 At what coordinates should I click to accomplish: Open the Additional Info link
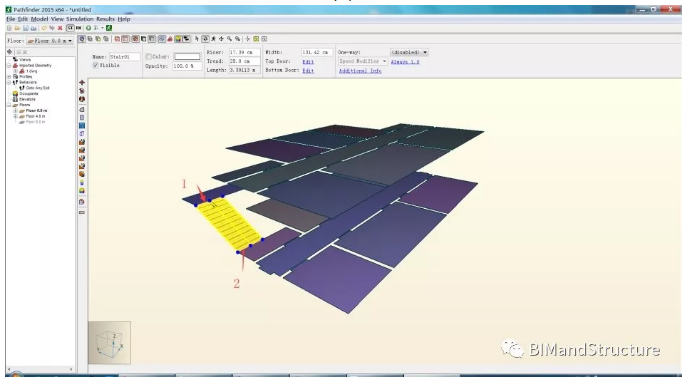point(360,71)
